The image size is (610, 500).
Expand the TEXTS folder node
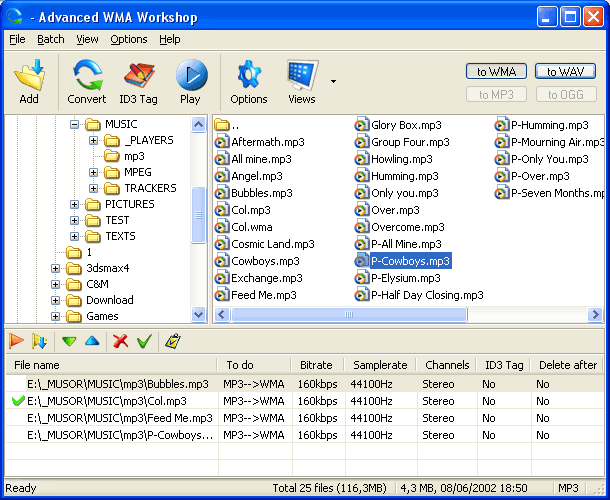coord(74,236)
